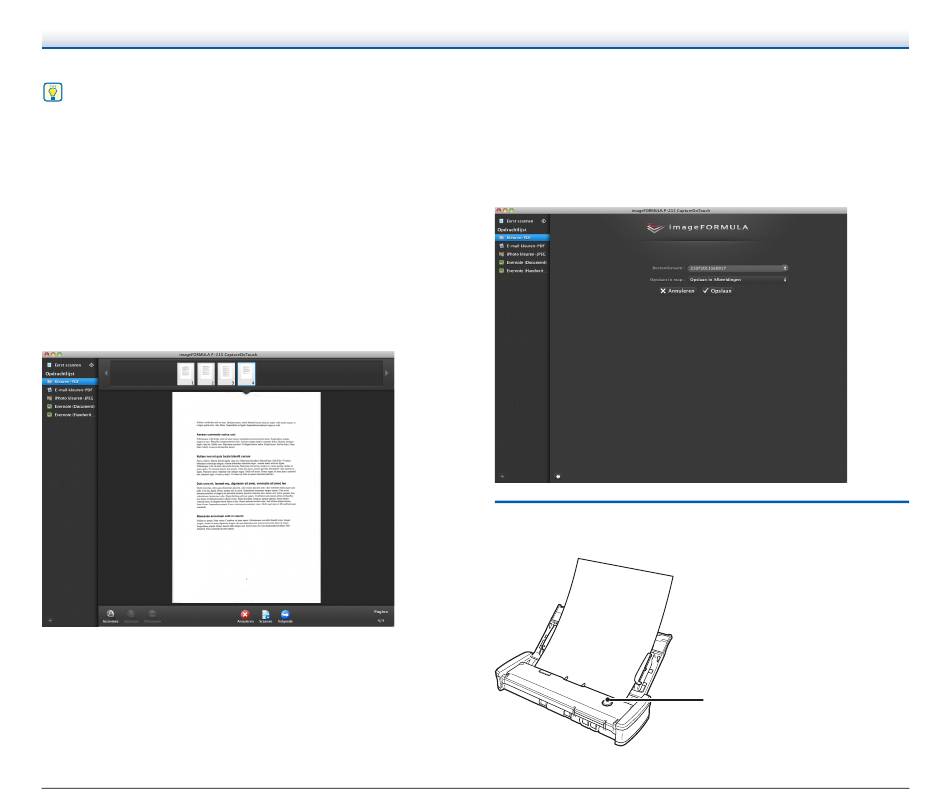Viewport: 950px width, 806px height.
Task: Select Scannen-PDF job in save window sidebar
Action: [x=522, y=238]
